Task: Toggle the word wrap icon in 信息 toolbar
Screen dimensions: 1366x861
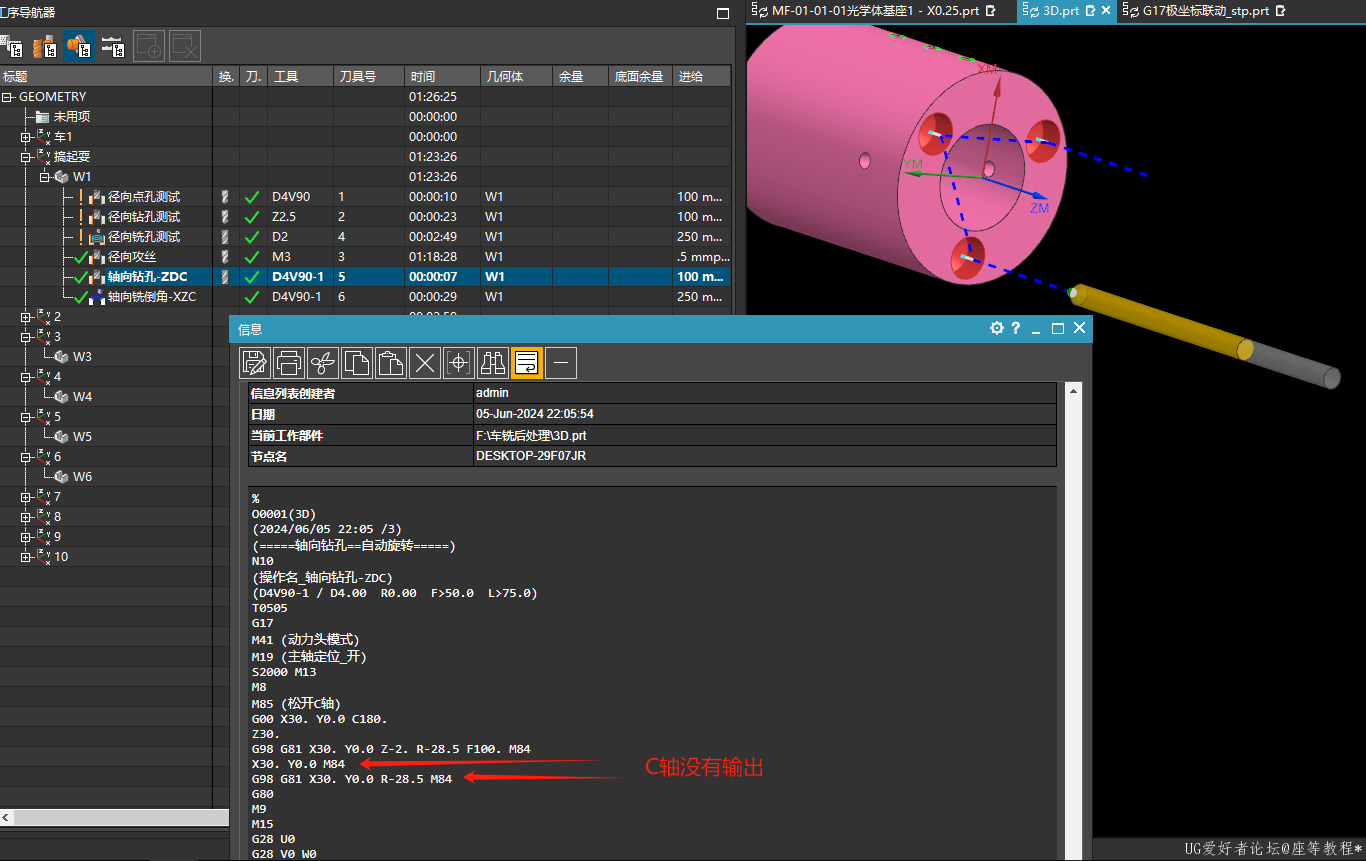Action: 527,362
